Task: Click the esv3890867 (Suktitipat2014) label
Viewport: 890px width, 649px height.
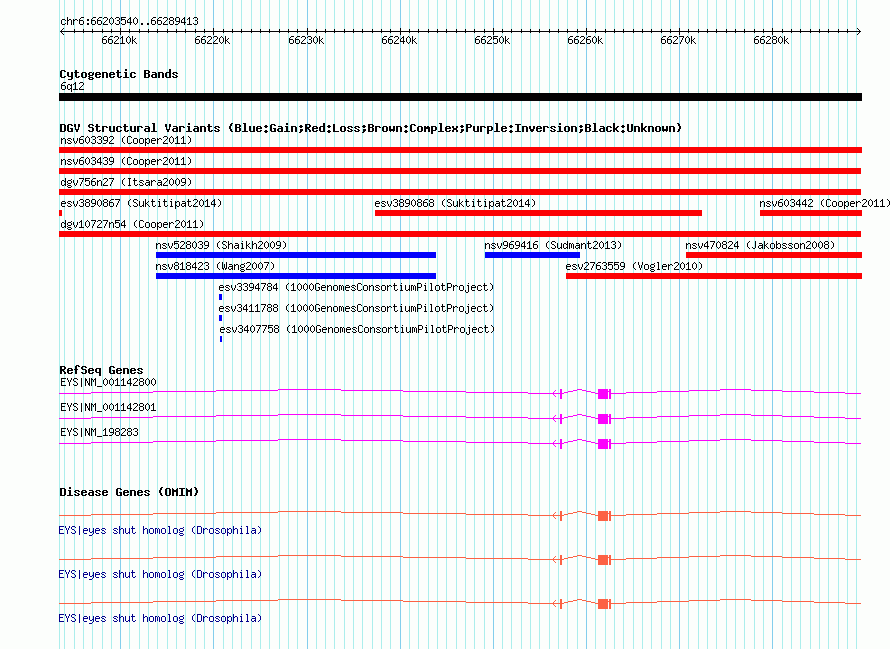Action: point(141,203)
